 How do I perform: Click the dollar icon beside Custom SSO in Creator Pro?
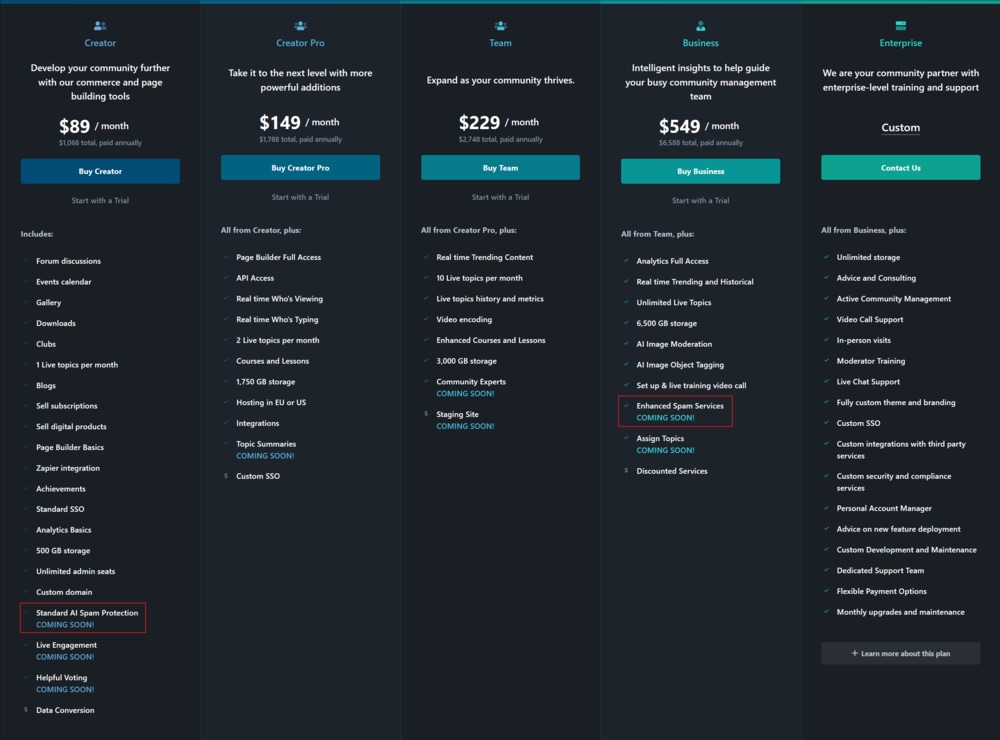tap(226, 476)
